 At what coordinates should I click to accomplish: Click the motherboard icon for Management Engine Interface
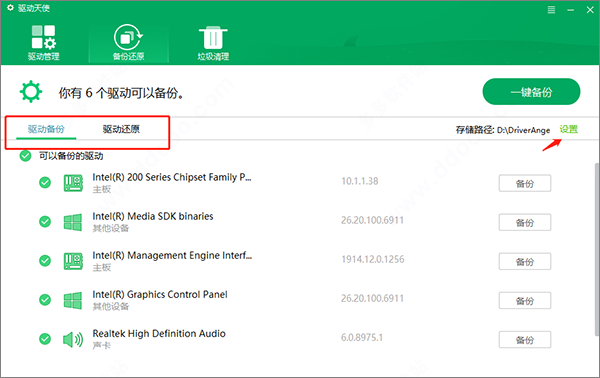[x=73, y=261]
